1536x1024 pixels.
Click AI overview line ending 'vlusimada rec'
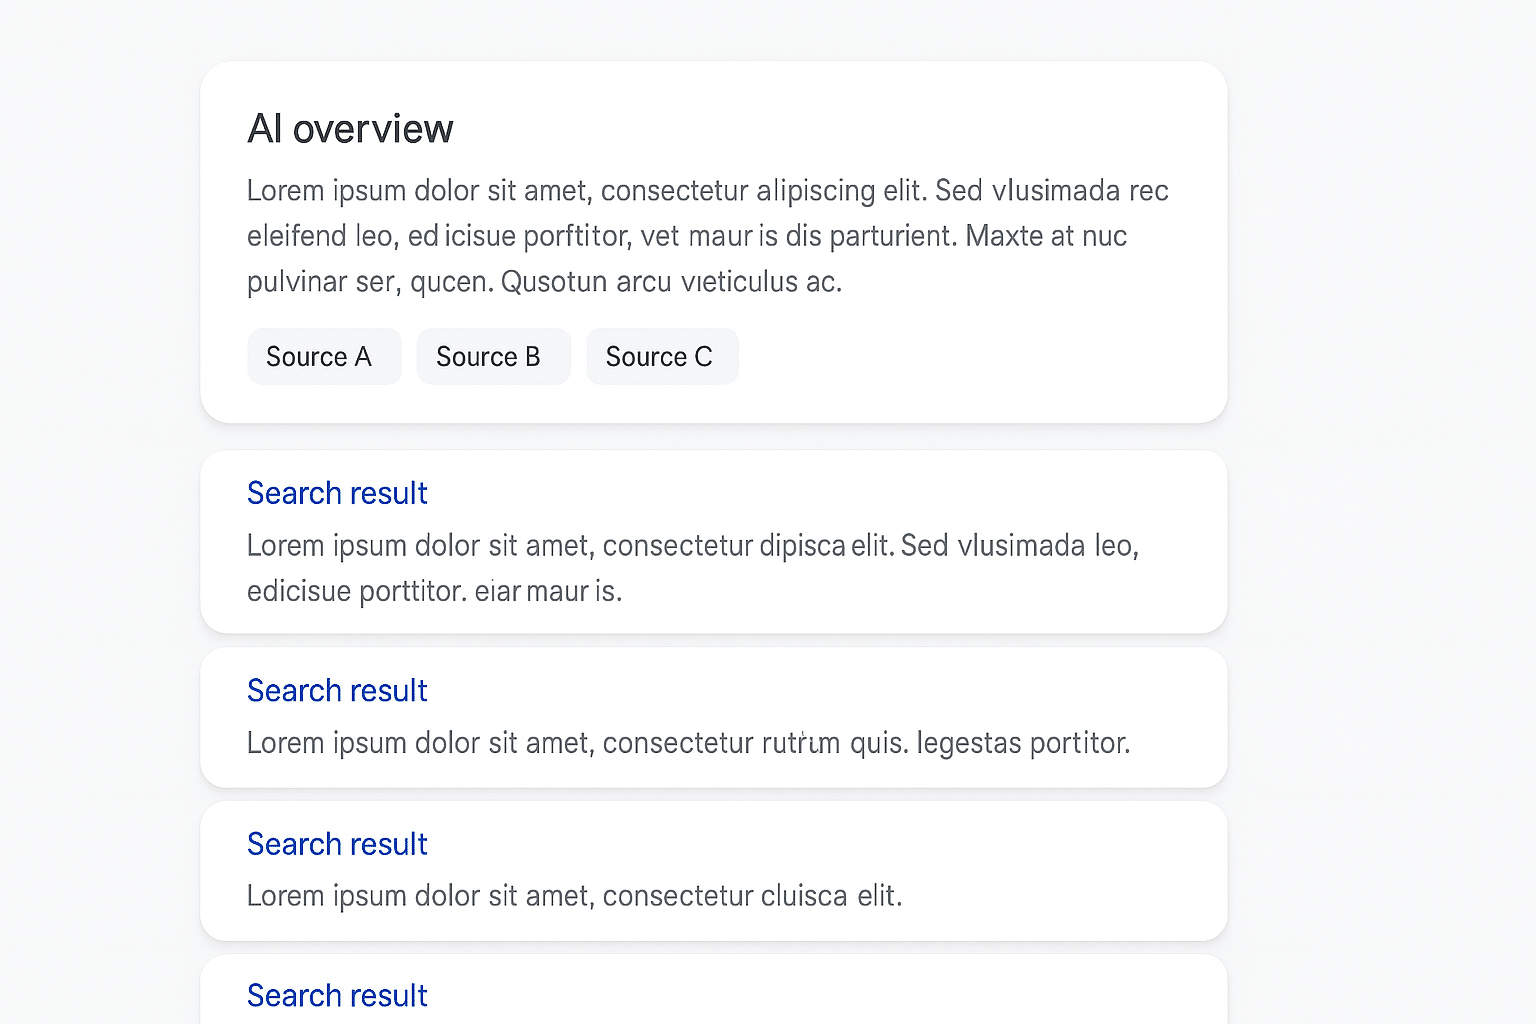[707, 191]
